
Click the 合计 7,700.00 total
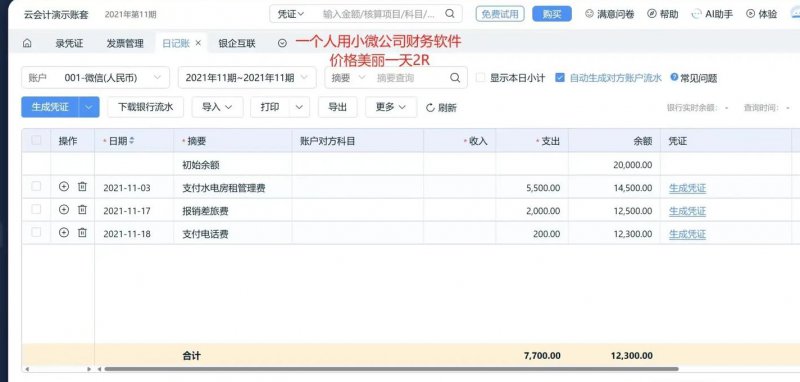[542, 356]
